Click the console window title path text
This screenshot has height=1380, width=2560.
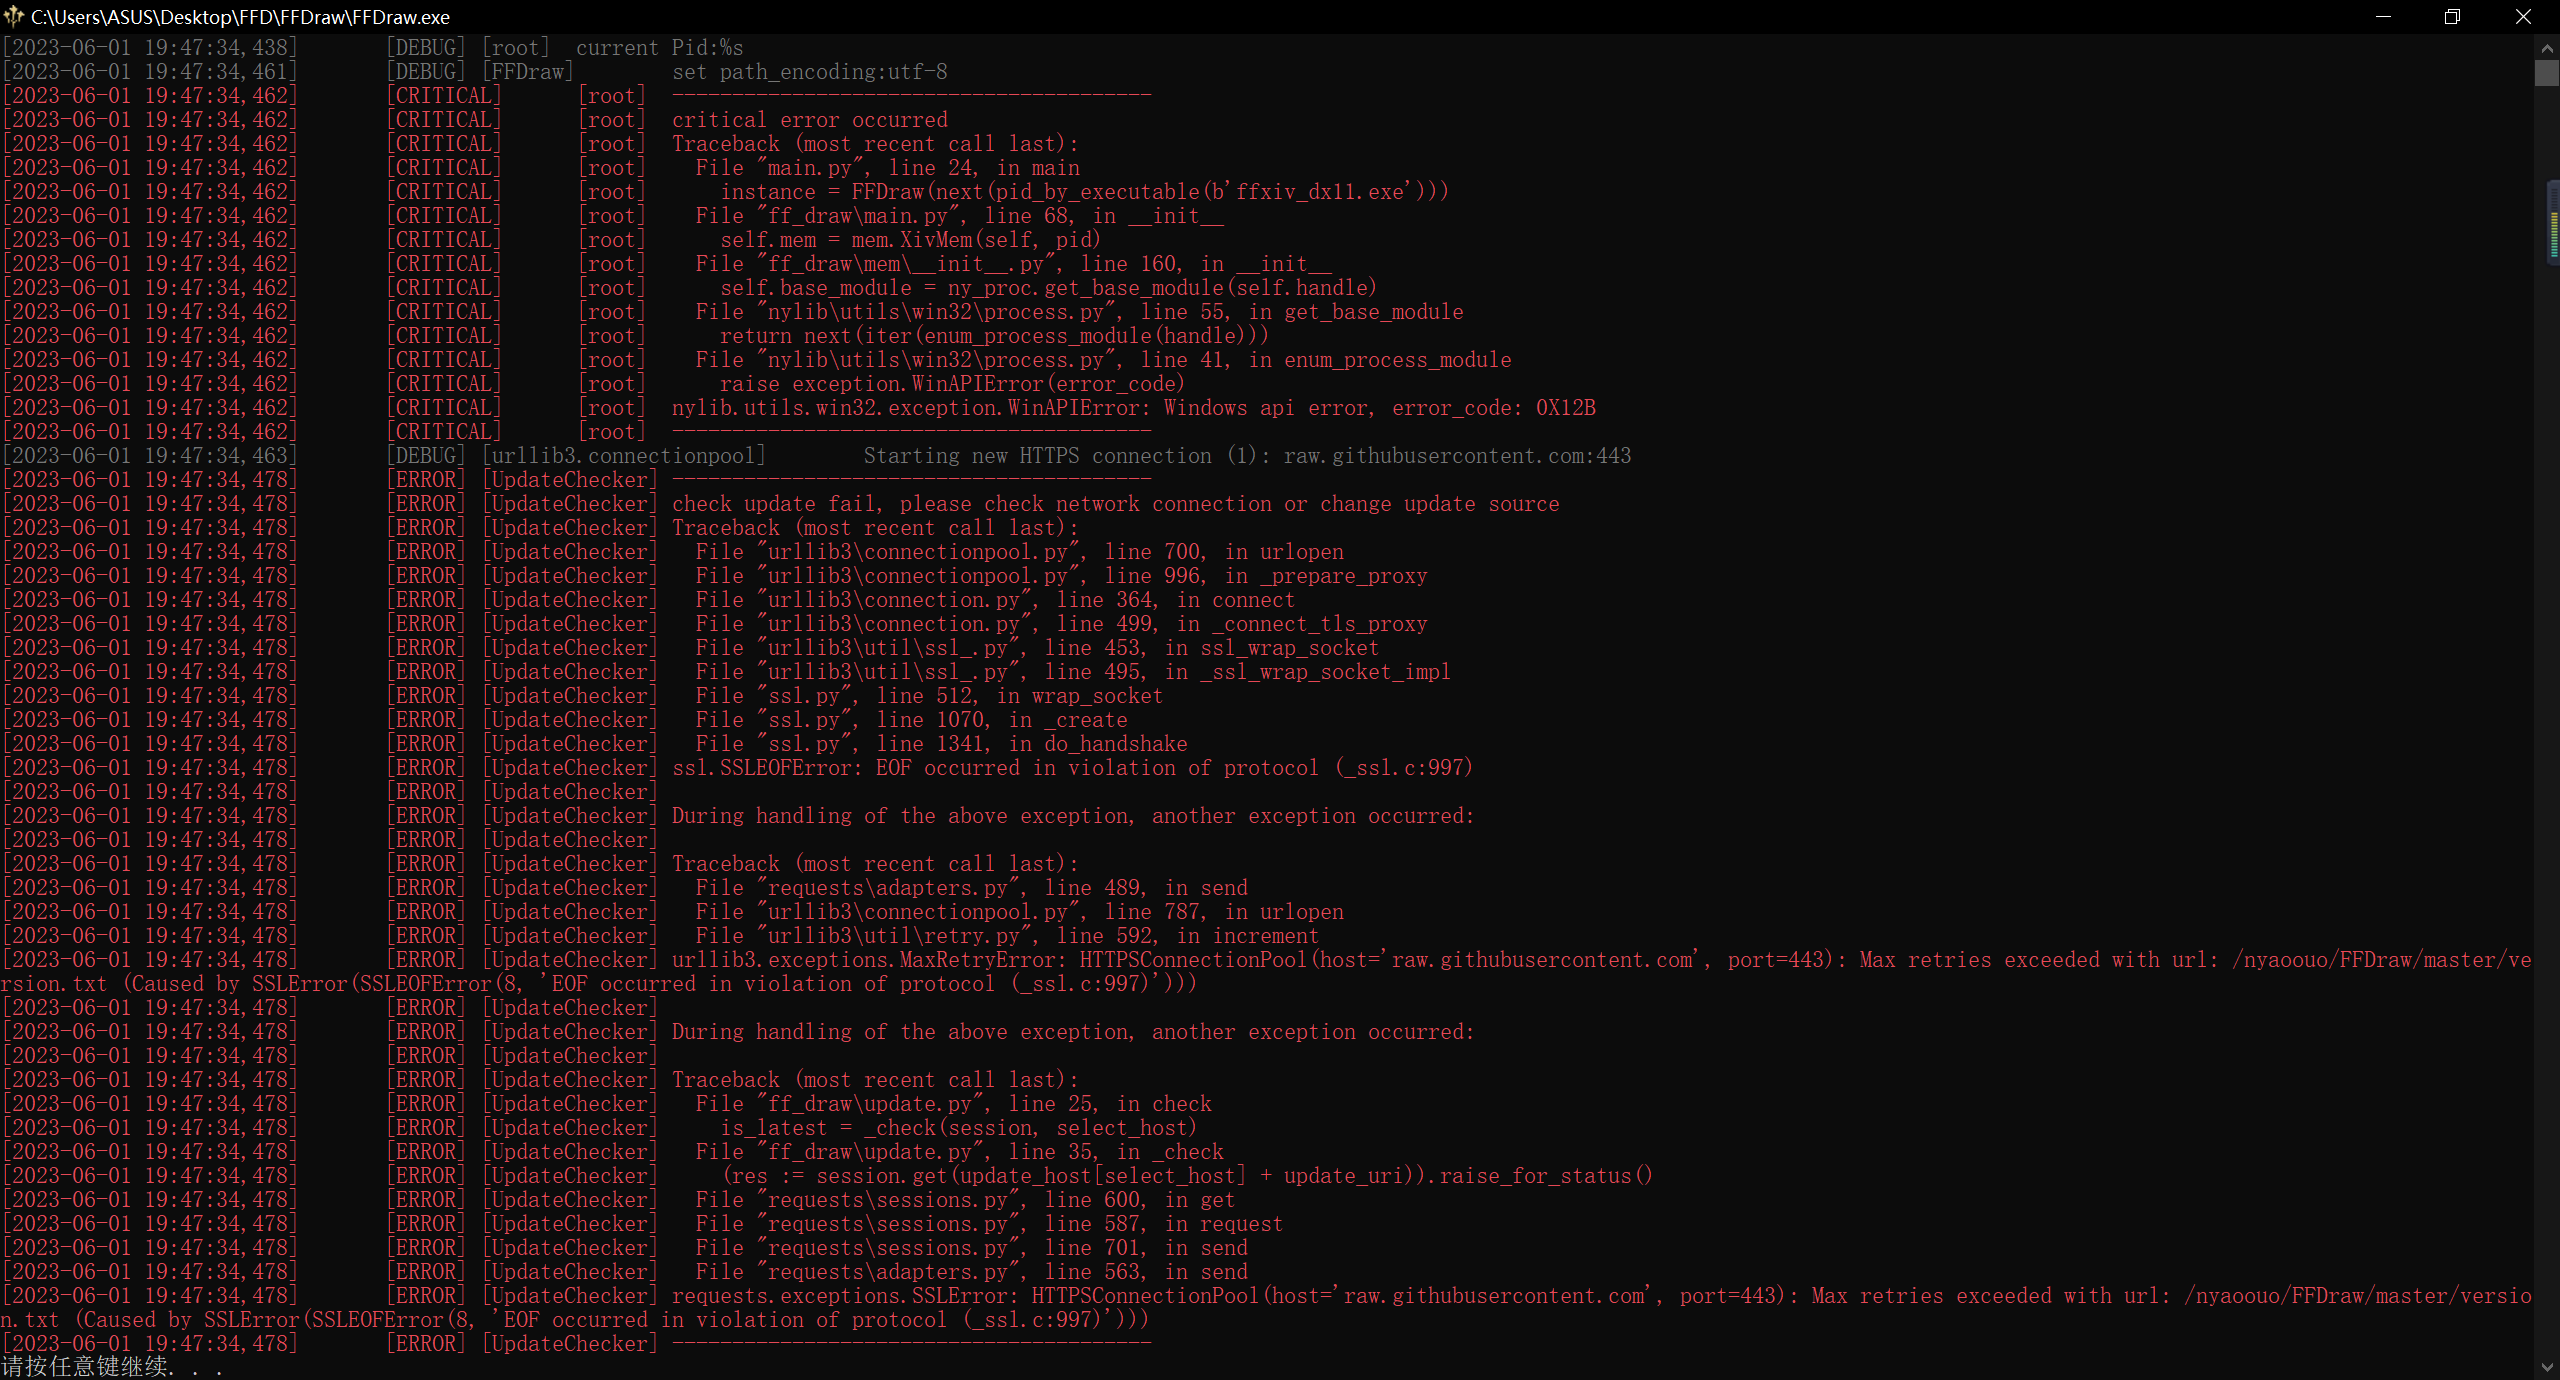(240, 16)
